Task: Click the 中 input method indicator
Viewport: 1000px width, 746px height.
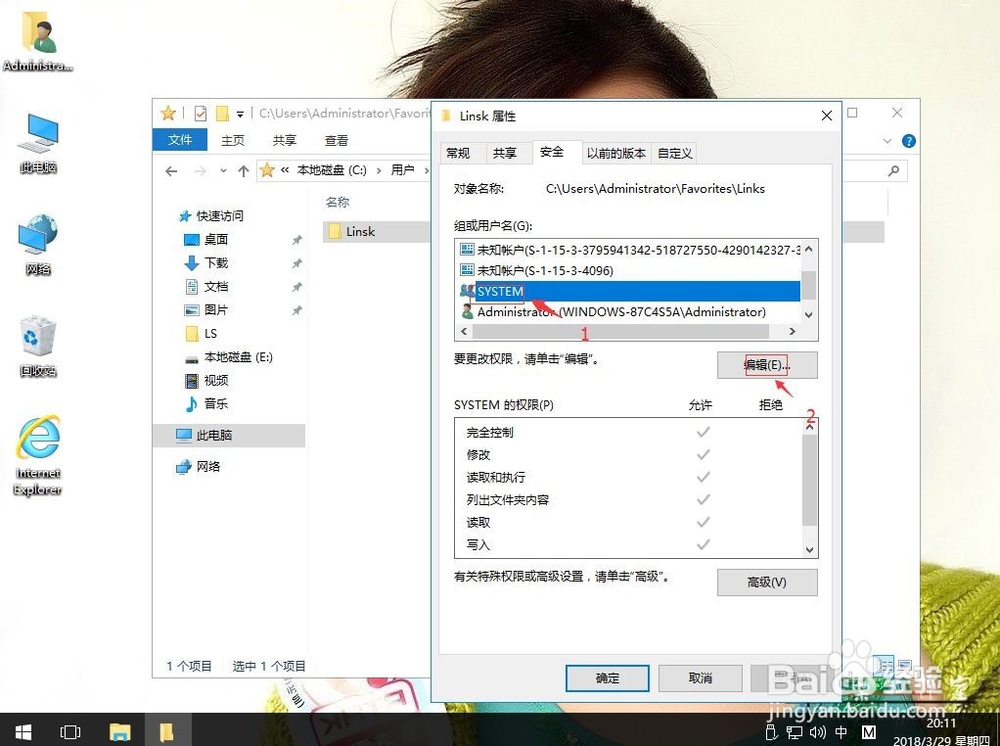Action: [841, 732]
